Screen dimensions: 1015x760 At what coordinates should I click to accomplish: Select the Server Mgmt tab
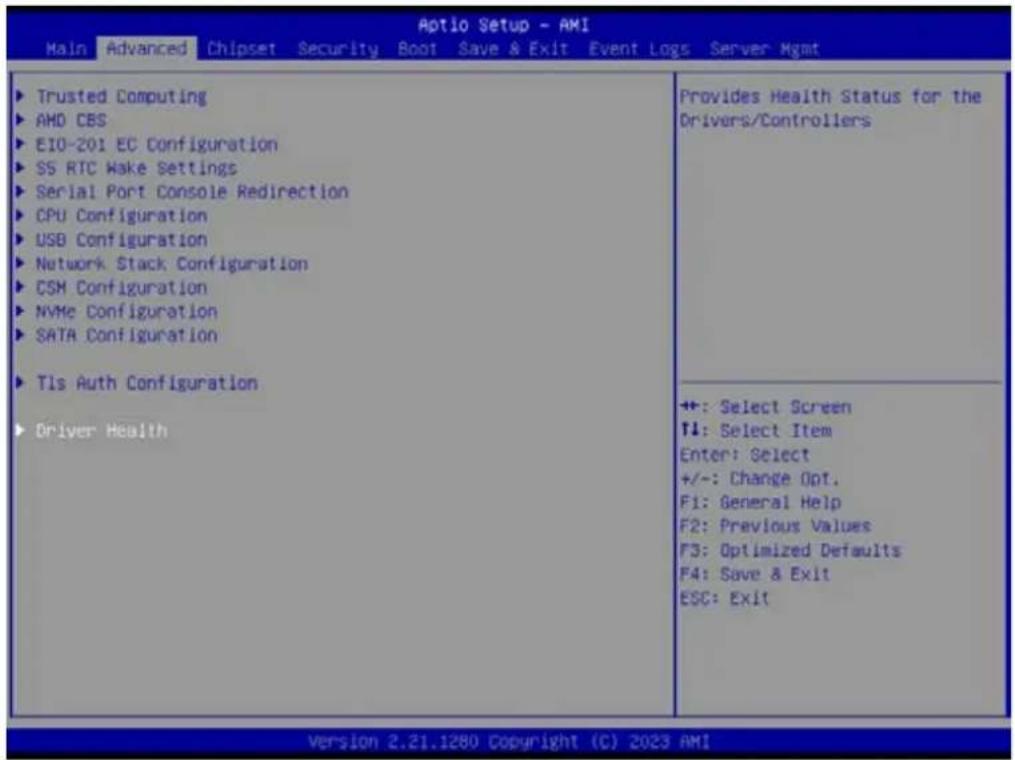coord(764,49)
